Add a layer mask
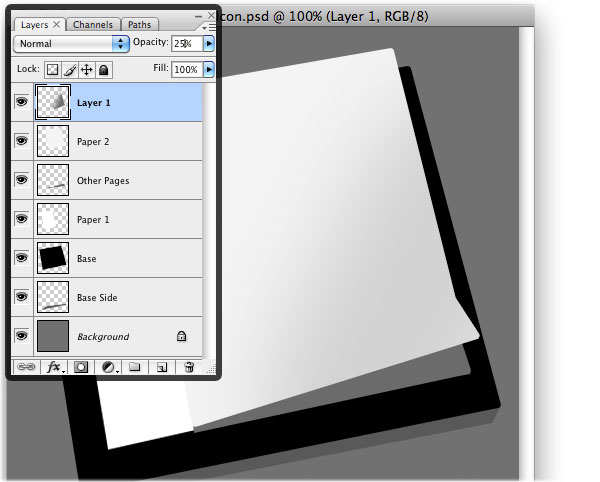 point(81,367)
